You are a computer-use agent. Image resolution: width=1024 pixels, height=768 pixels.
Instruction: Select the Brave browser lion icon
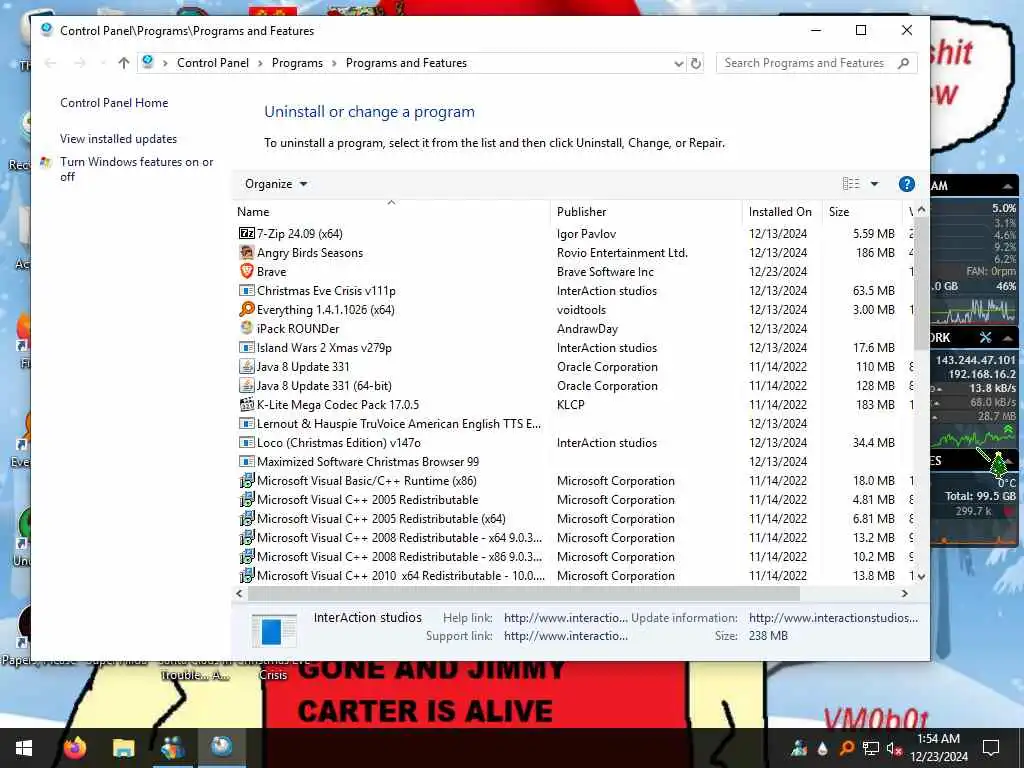[246, 271]
